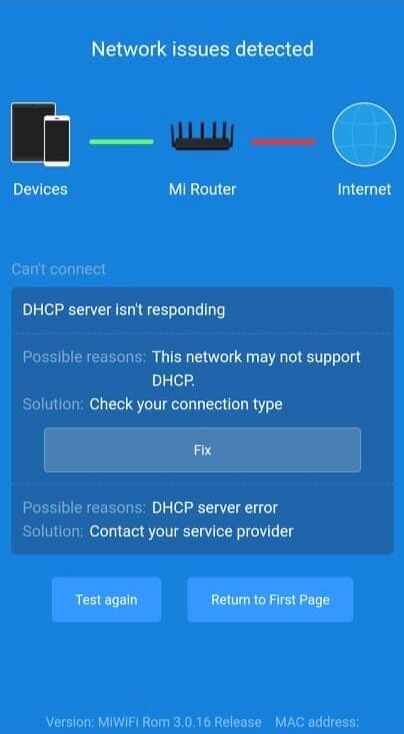Tap the Internet label
This screenshot has height=734, width=404.
coord(364,189)
